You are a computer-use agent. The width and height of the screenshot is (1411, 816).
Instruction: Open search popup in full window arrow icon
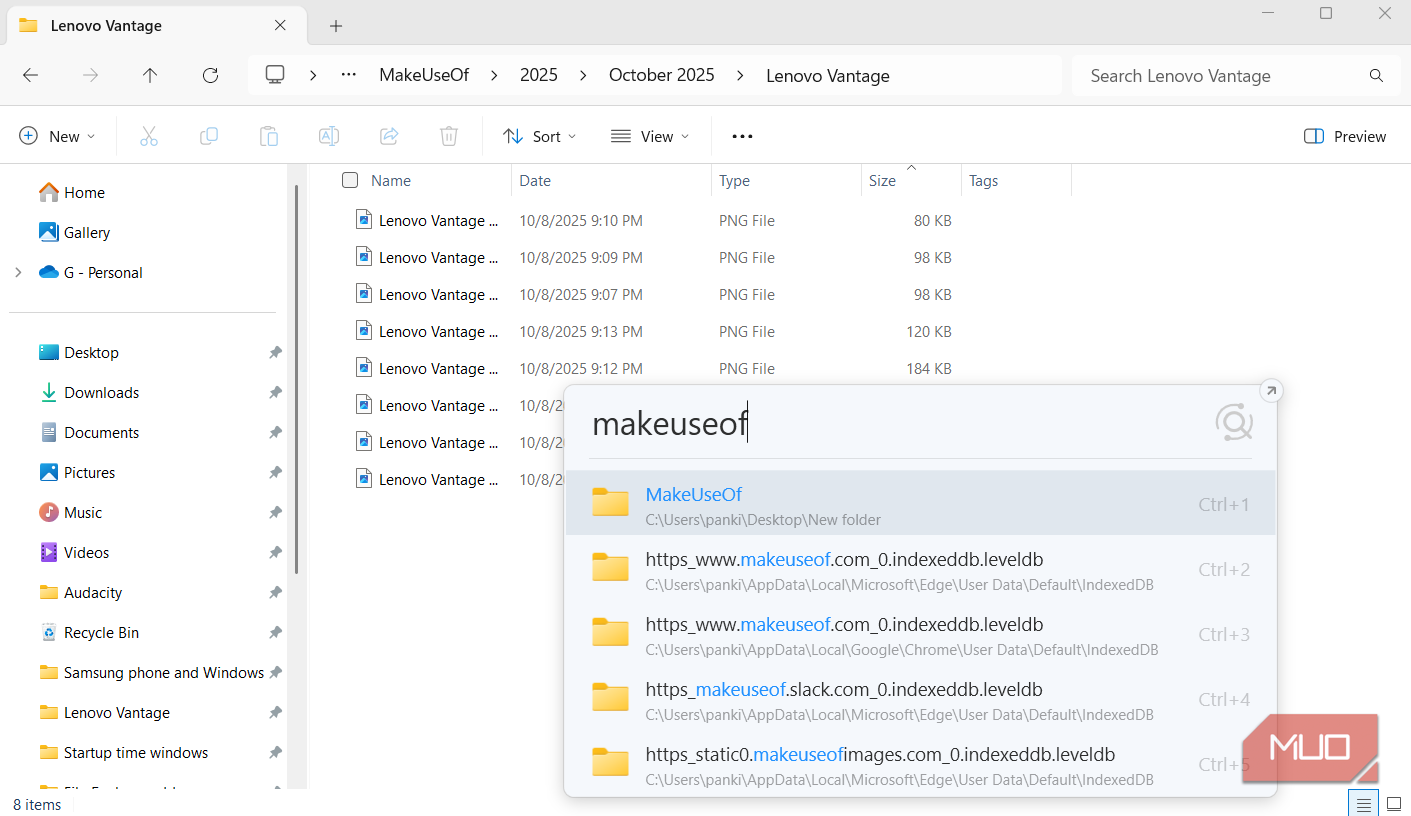pyautogui.click(x=1270, y=391)
